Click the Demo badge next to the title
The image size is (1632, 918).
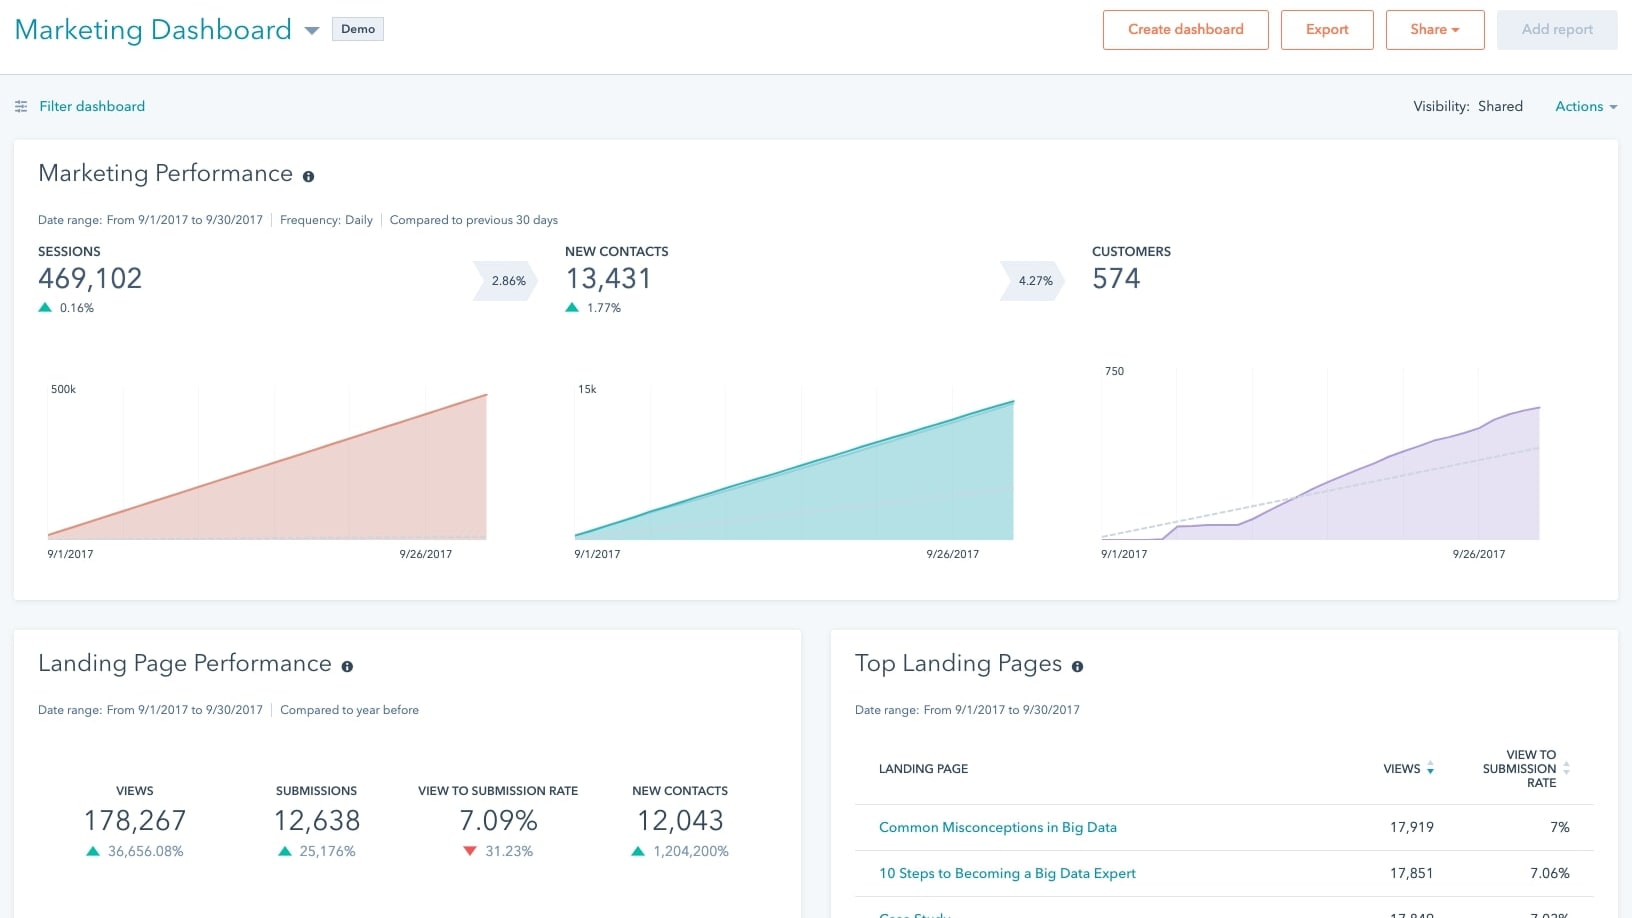(357, 29)
